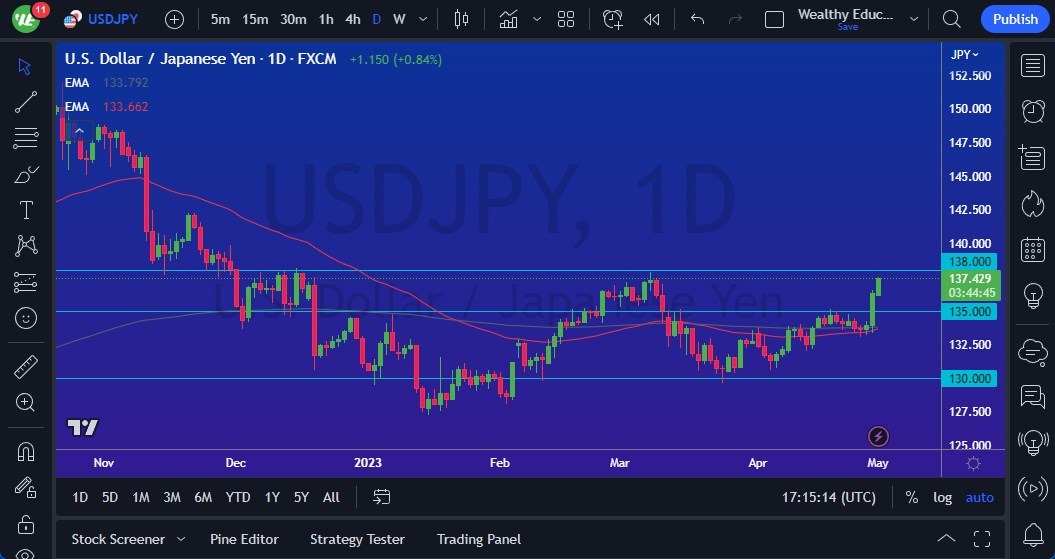Open the alerts panel
Image resolution: width=1055 pixels, height=559 pixels.
[1032, 111]
